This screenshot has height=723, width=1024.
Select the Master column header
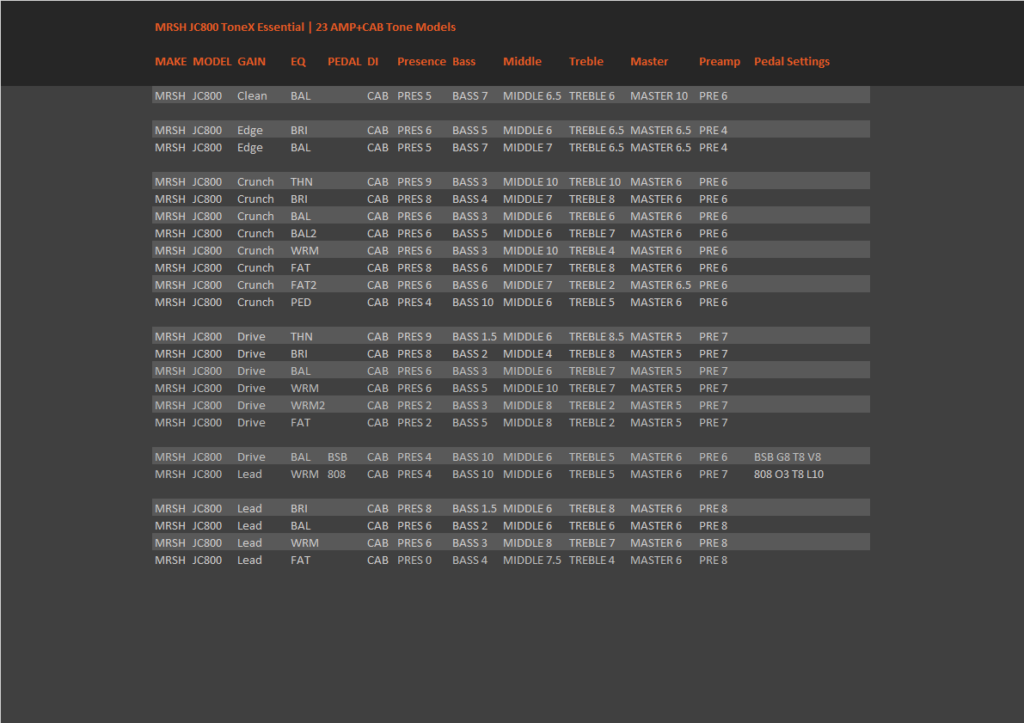pyautogui.click(x=649, y=61)
